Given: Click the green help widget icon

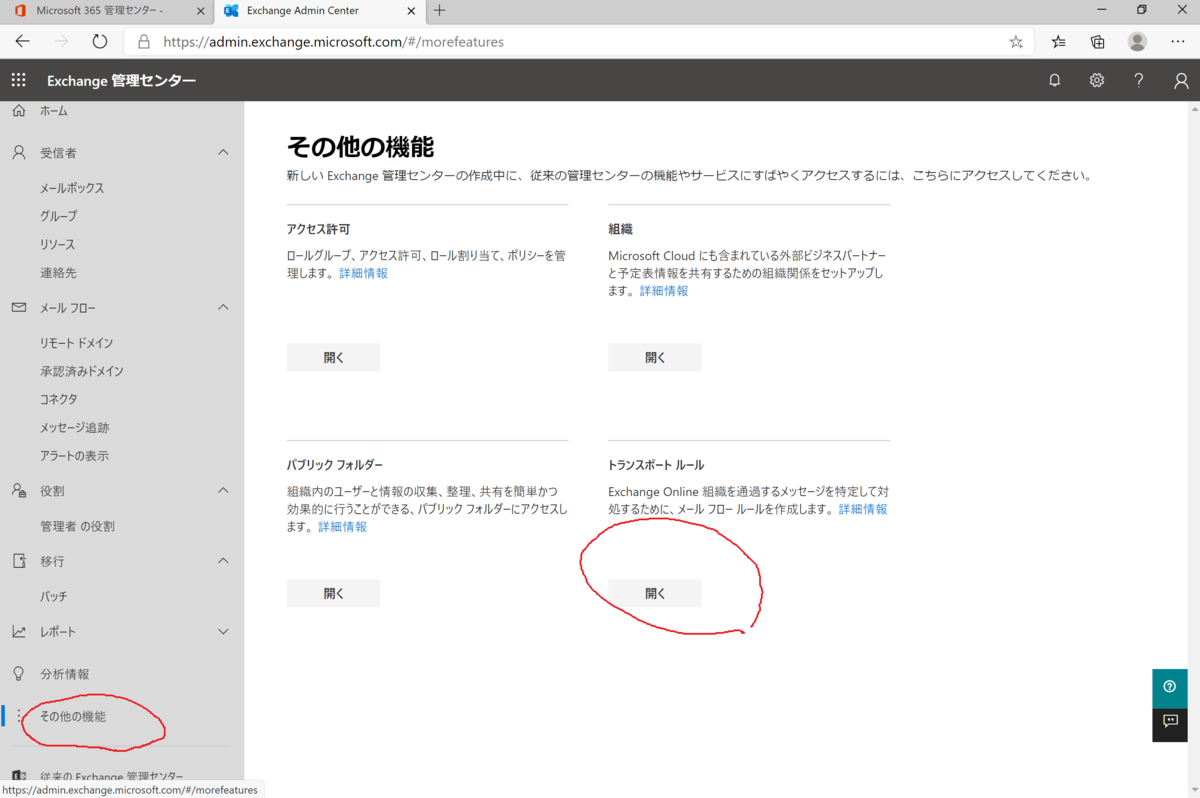Looking at the screenshot, I should click(x=1170, y=687).
